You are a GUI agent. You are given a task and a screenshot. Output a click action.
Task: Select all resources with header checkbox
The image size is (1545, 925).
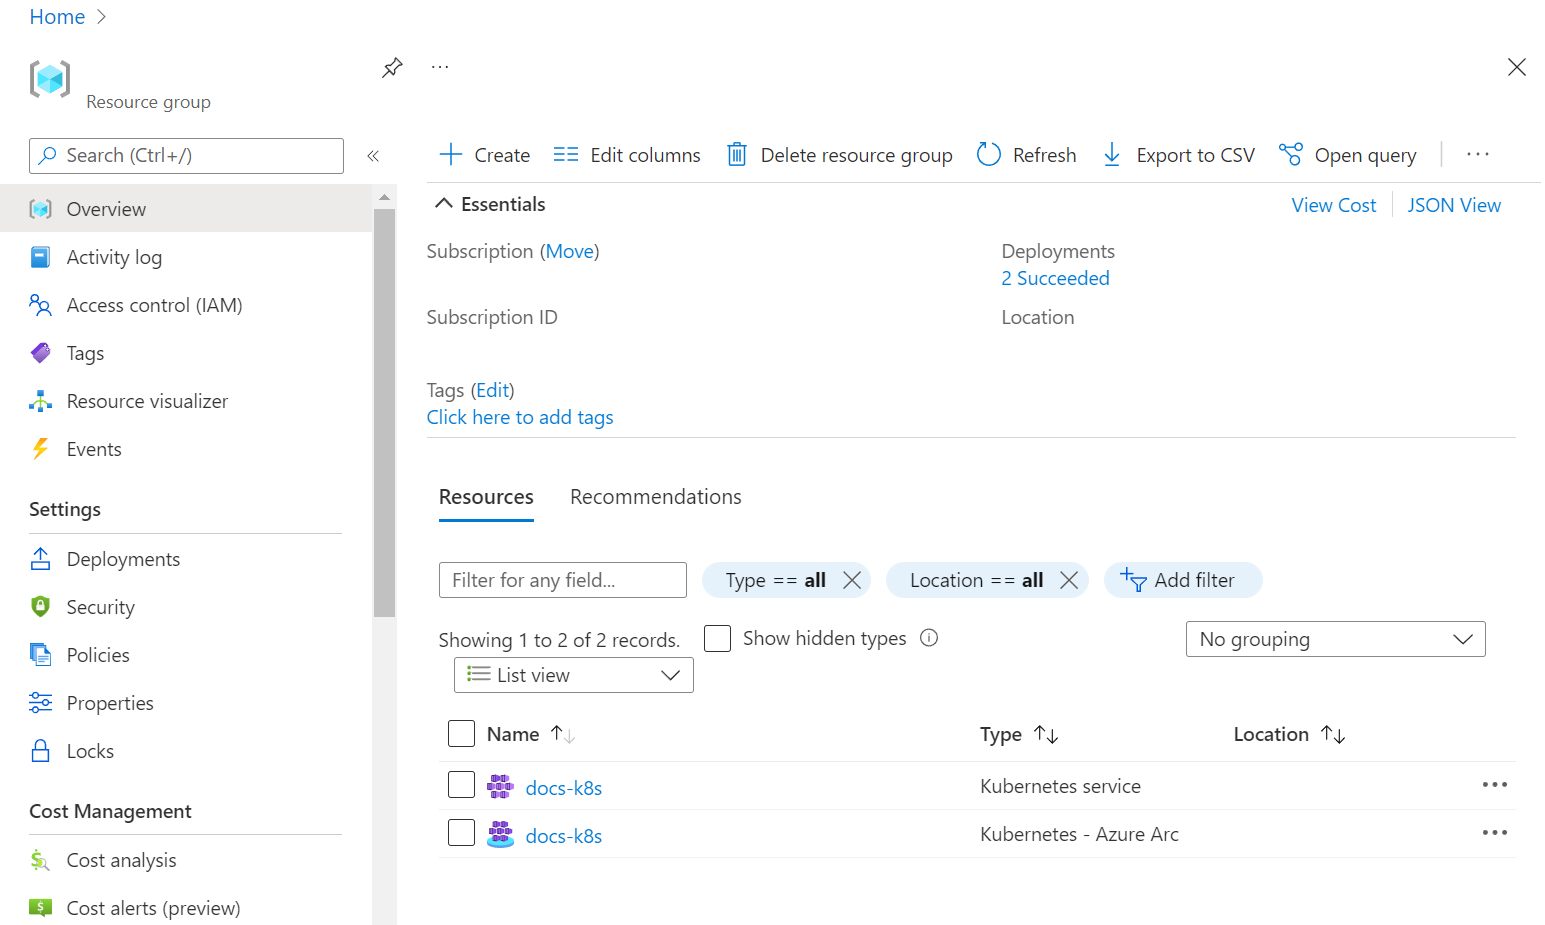pos(461,733)
